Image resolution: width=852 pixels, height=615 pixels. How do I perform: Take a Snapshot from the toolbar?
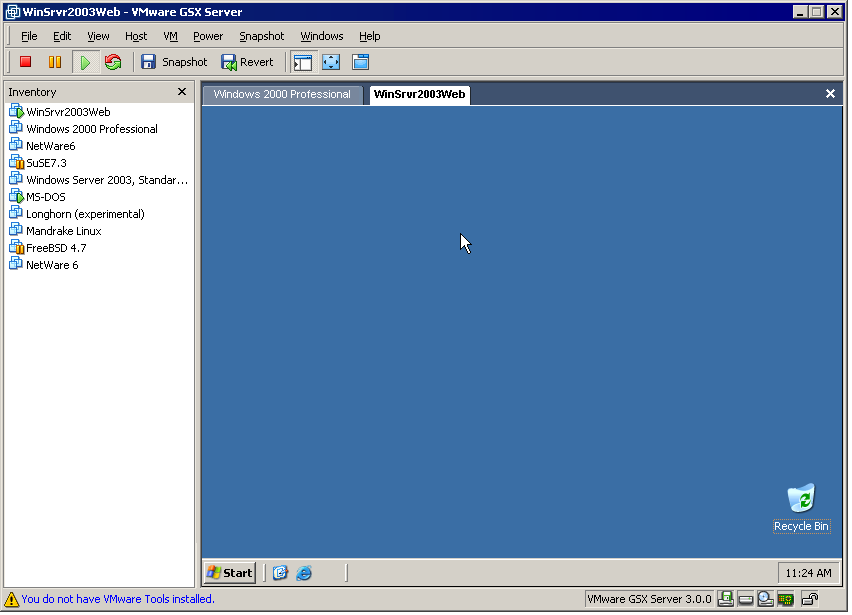(174, 62)
